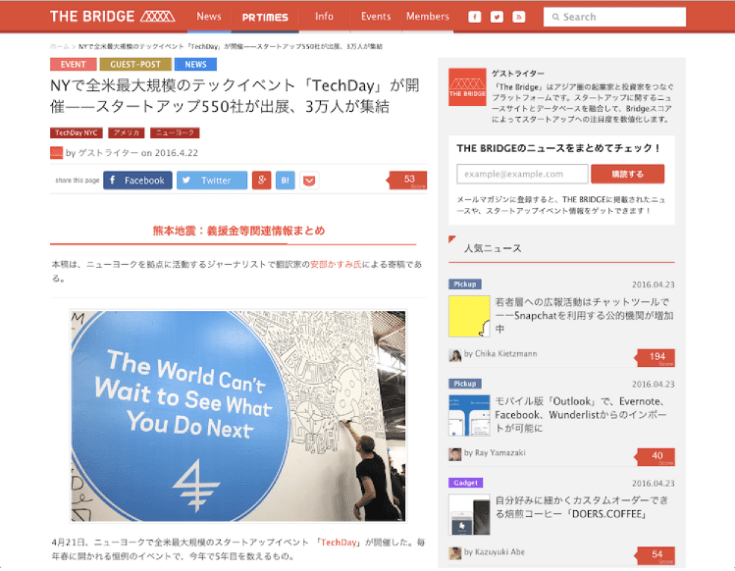Click the TechDay NYC tag
Viewport: 735px width, 571px height.
point(76,133)
